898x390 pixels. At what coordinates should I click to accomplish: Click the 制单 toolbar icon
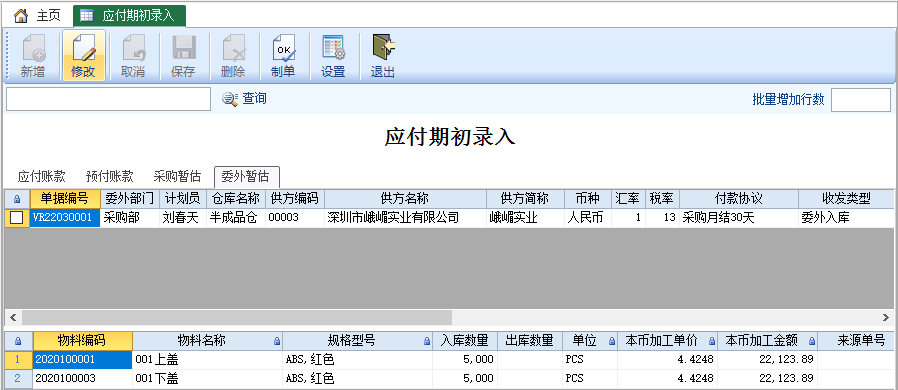pos(283,56)
